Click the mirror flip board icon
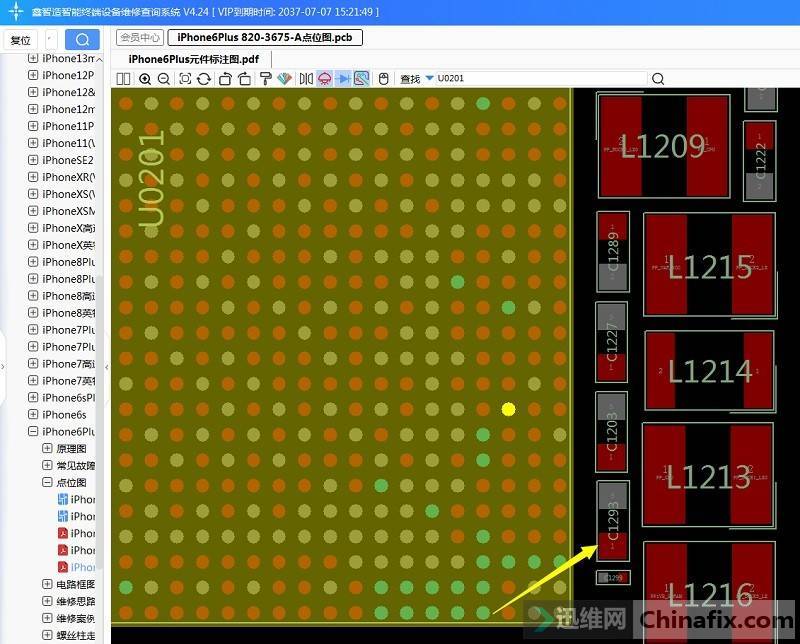 click(306, 79)
